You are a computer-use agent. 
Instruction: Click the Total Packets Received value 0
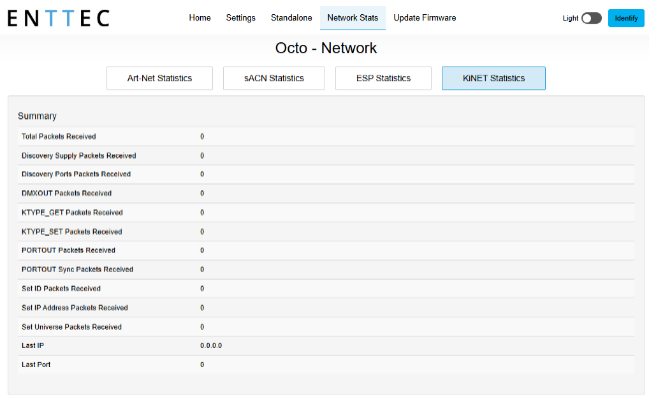click(x=202, y=137)
